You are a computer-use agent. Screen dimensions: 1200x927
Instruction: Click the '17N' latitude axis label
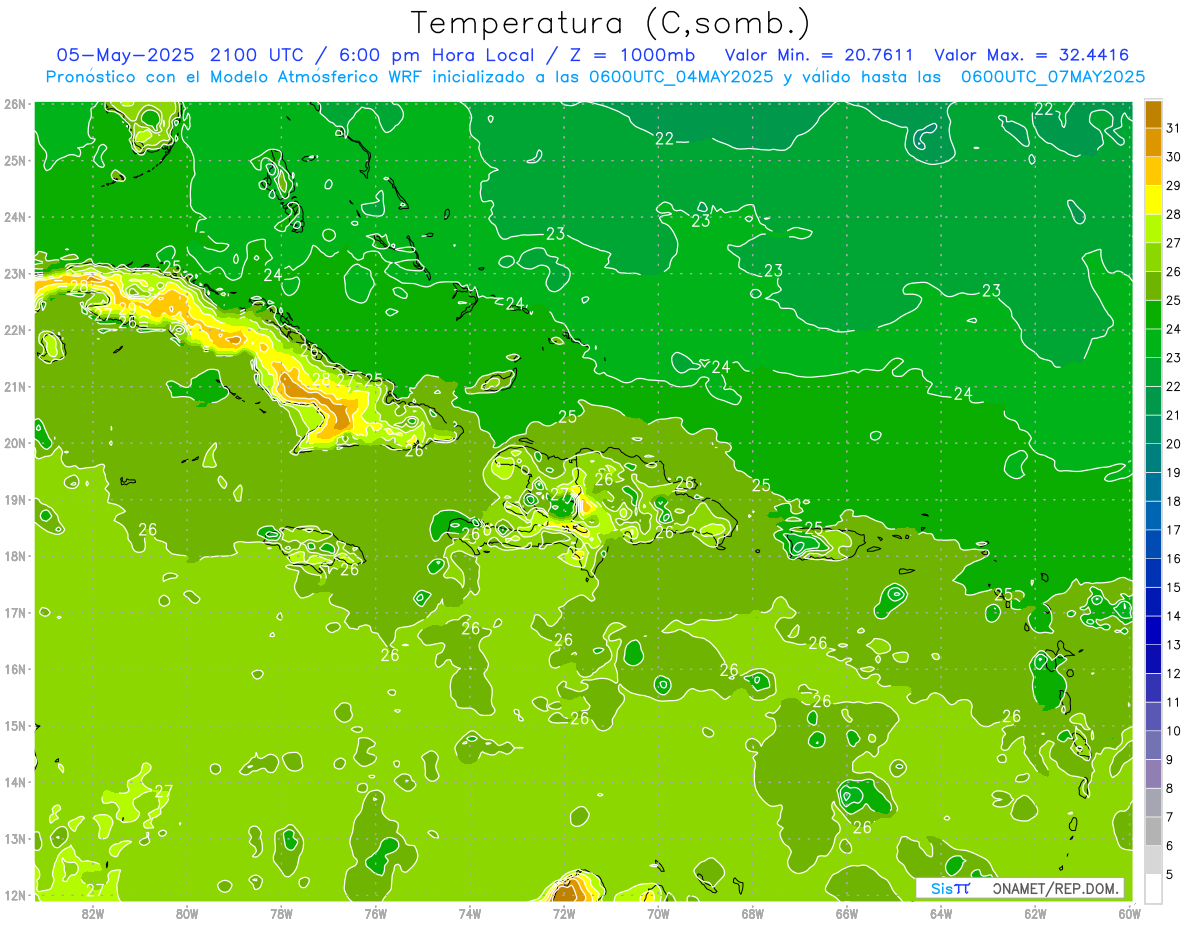[15, 613]
